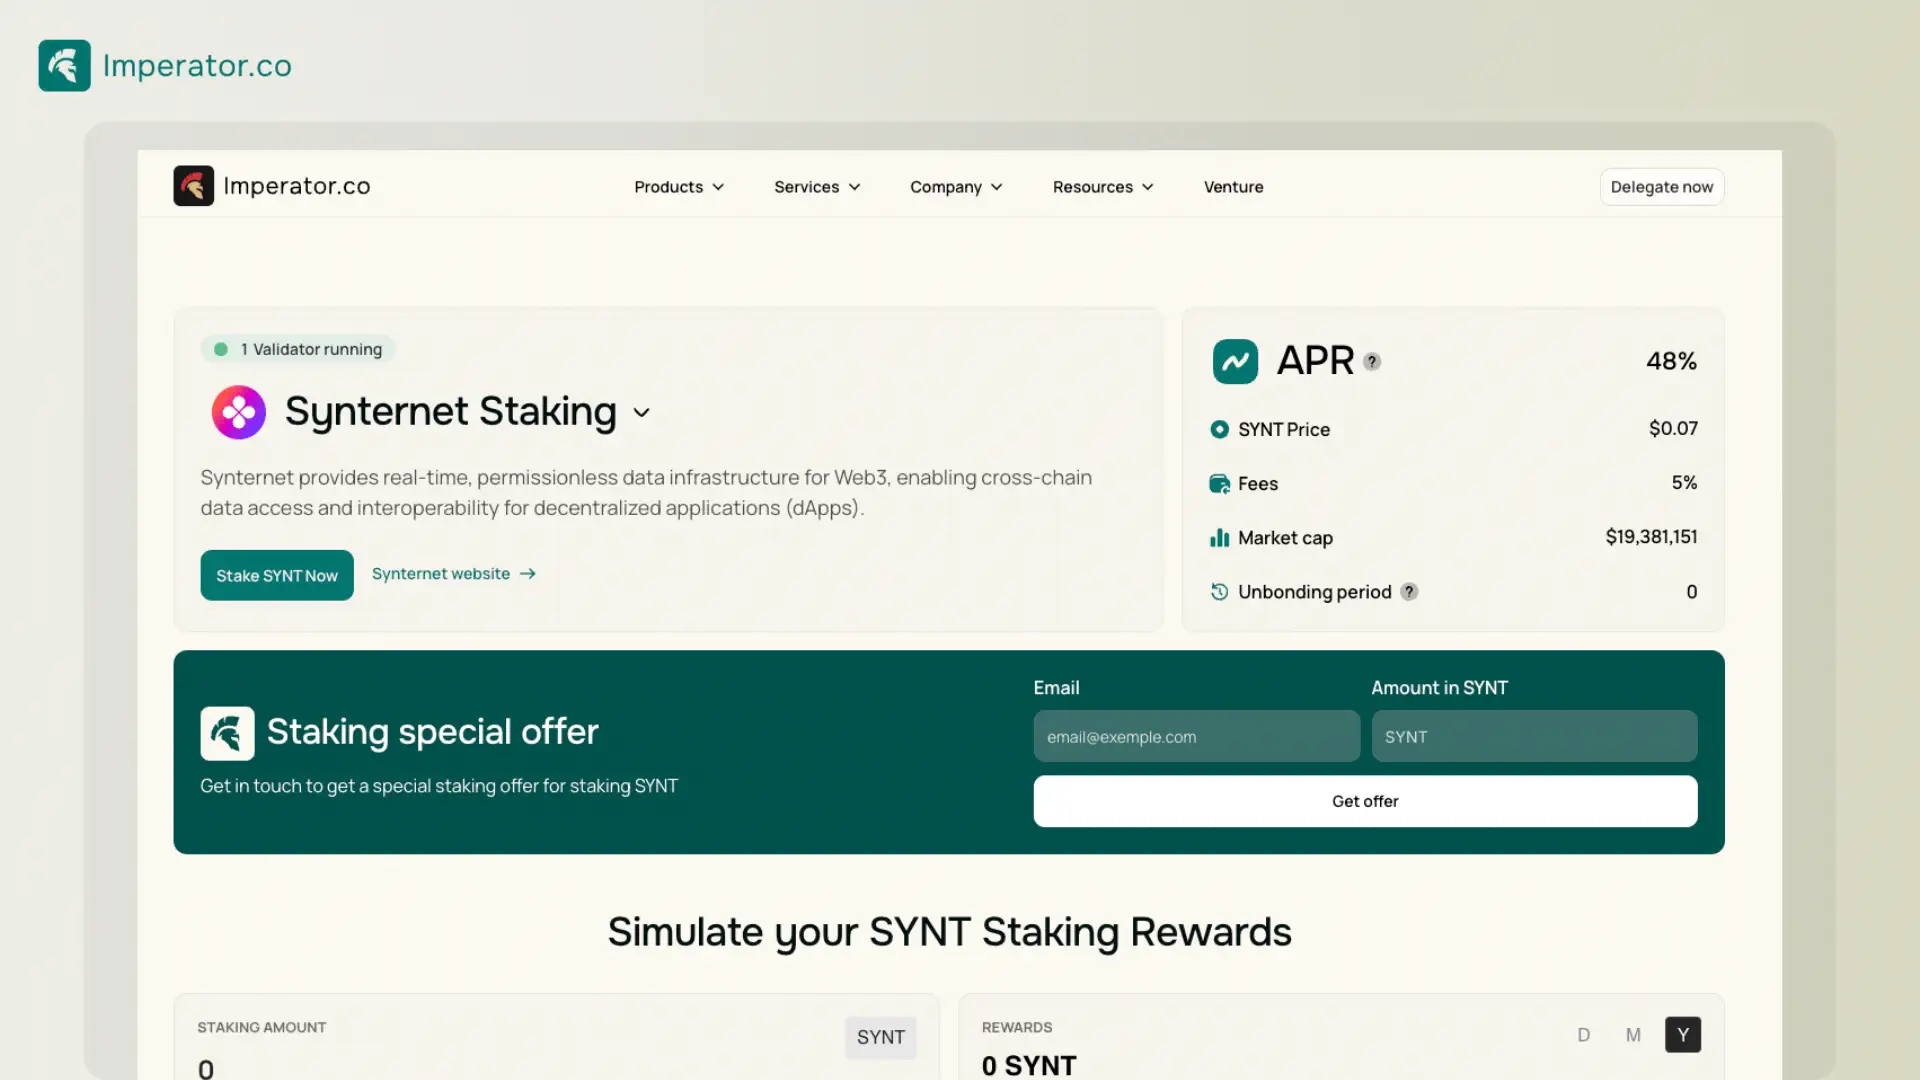Viewport: 1920px width, 1080px height.
Task: Click the green APR chart icon
Action: (1235, 361)
